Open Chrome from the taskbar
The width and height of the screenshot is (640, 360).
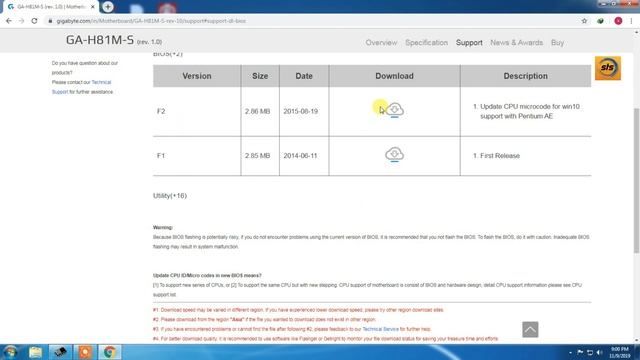(x=109, y=352)
